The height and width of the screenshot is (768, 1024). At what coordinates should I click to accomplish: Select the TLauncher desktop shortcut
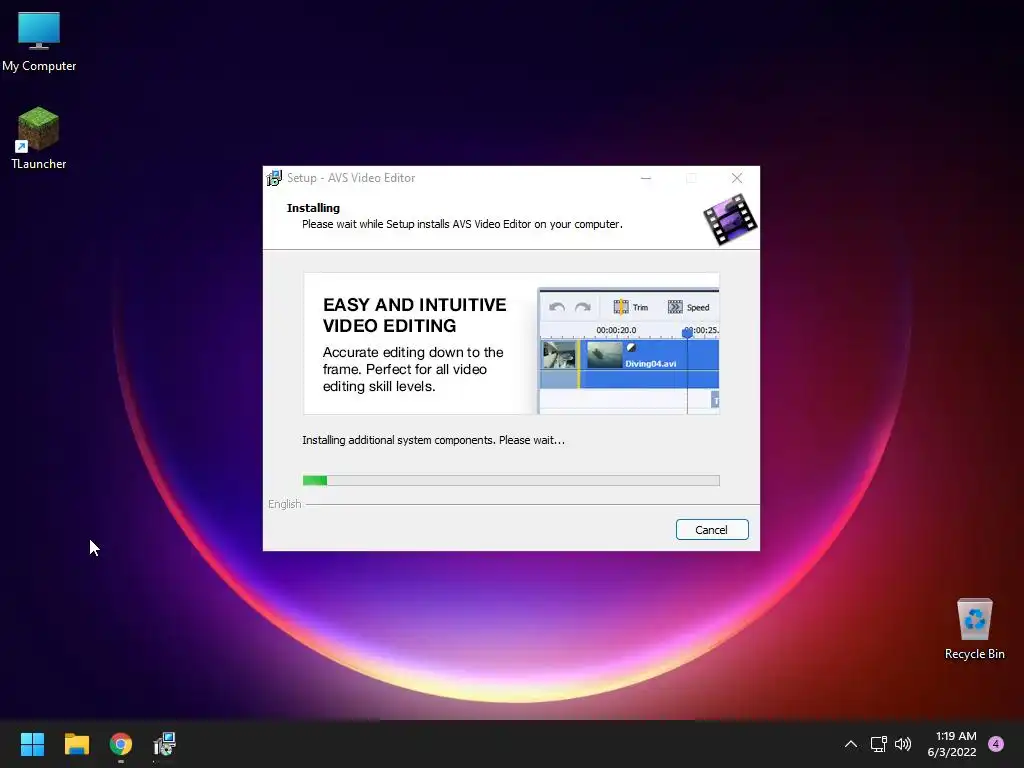(39, 138)
